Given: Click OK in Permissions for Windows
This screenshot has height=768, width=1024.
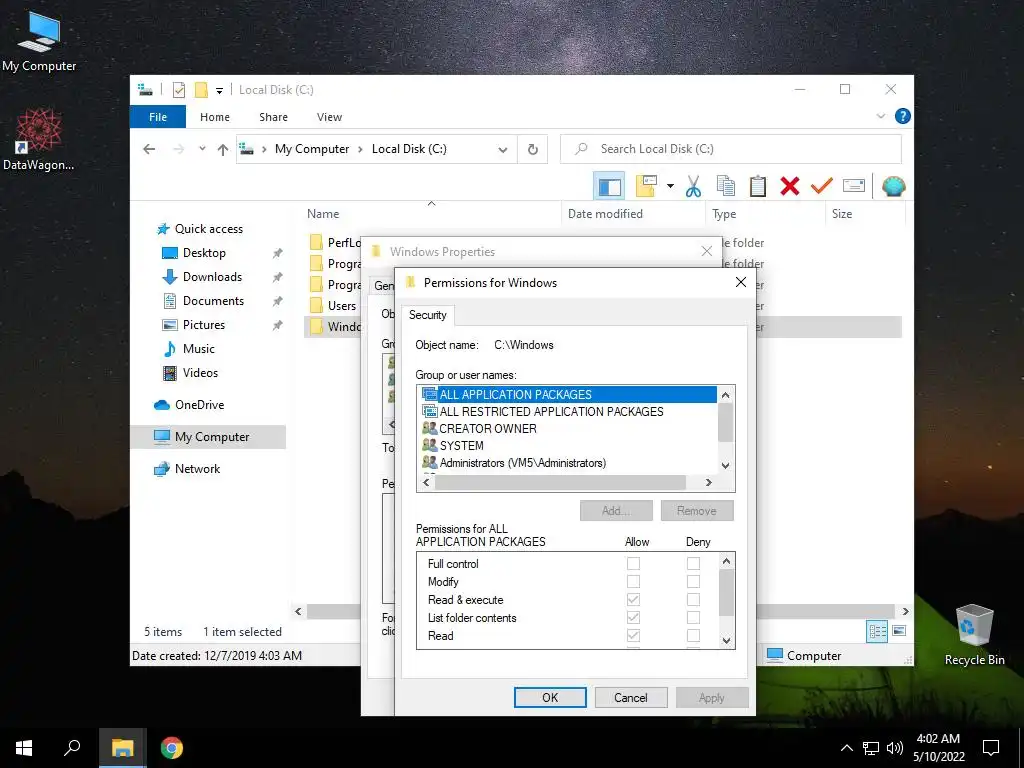Looking at the screenshot, I should [x=550, y=697].
